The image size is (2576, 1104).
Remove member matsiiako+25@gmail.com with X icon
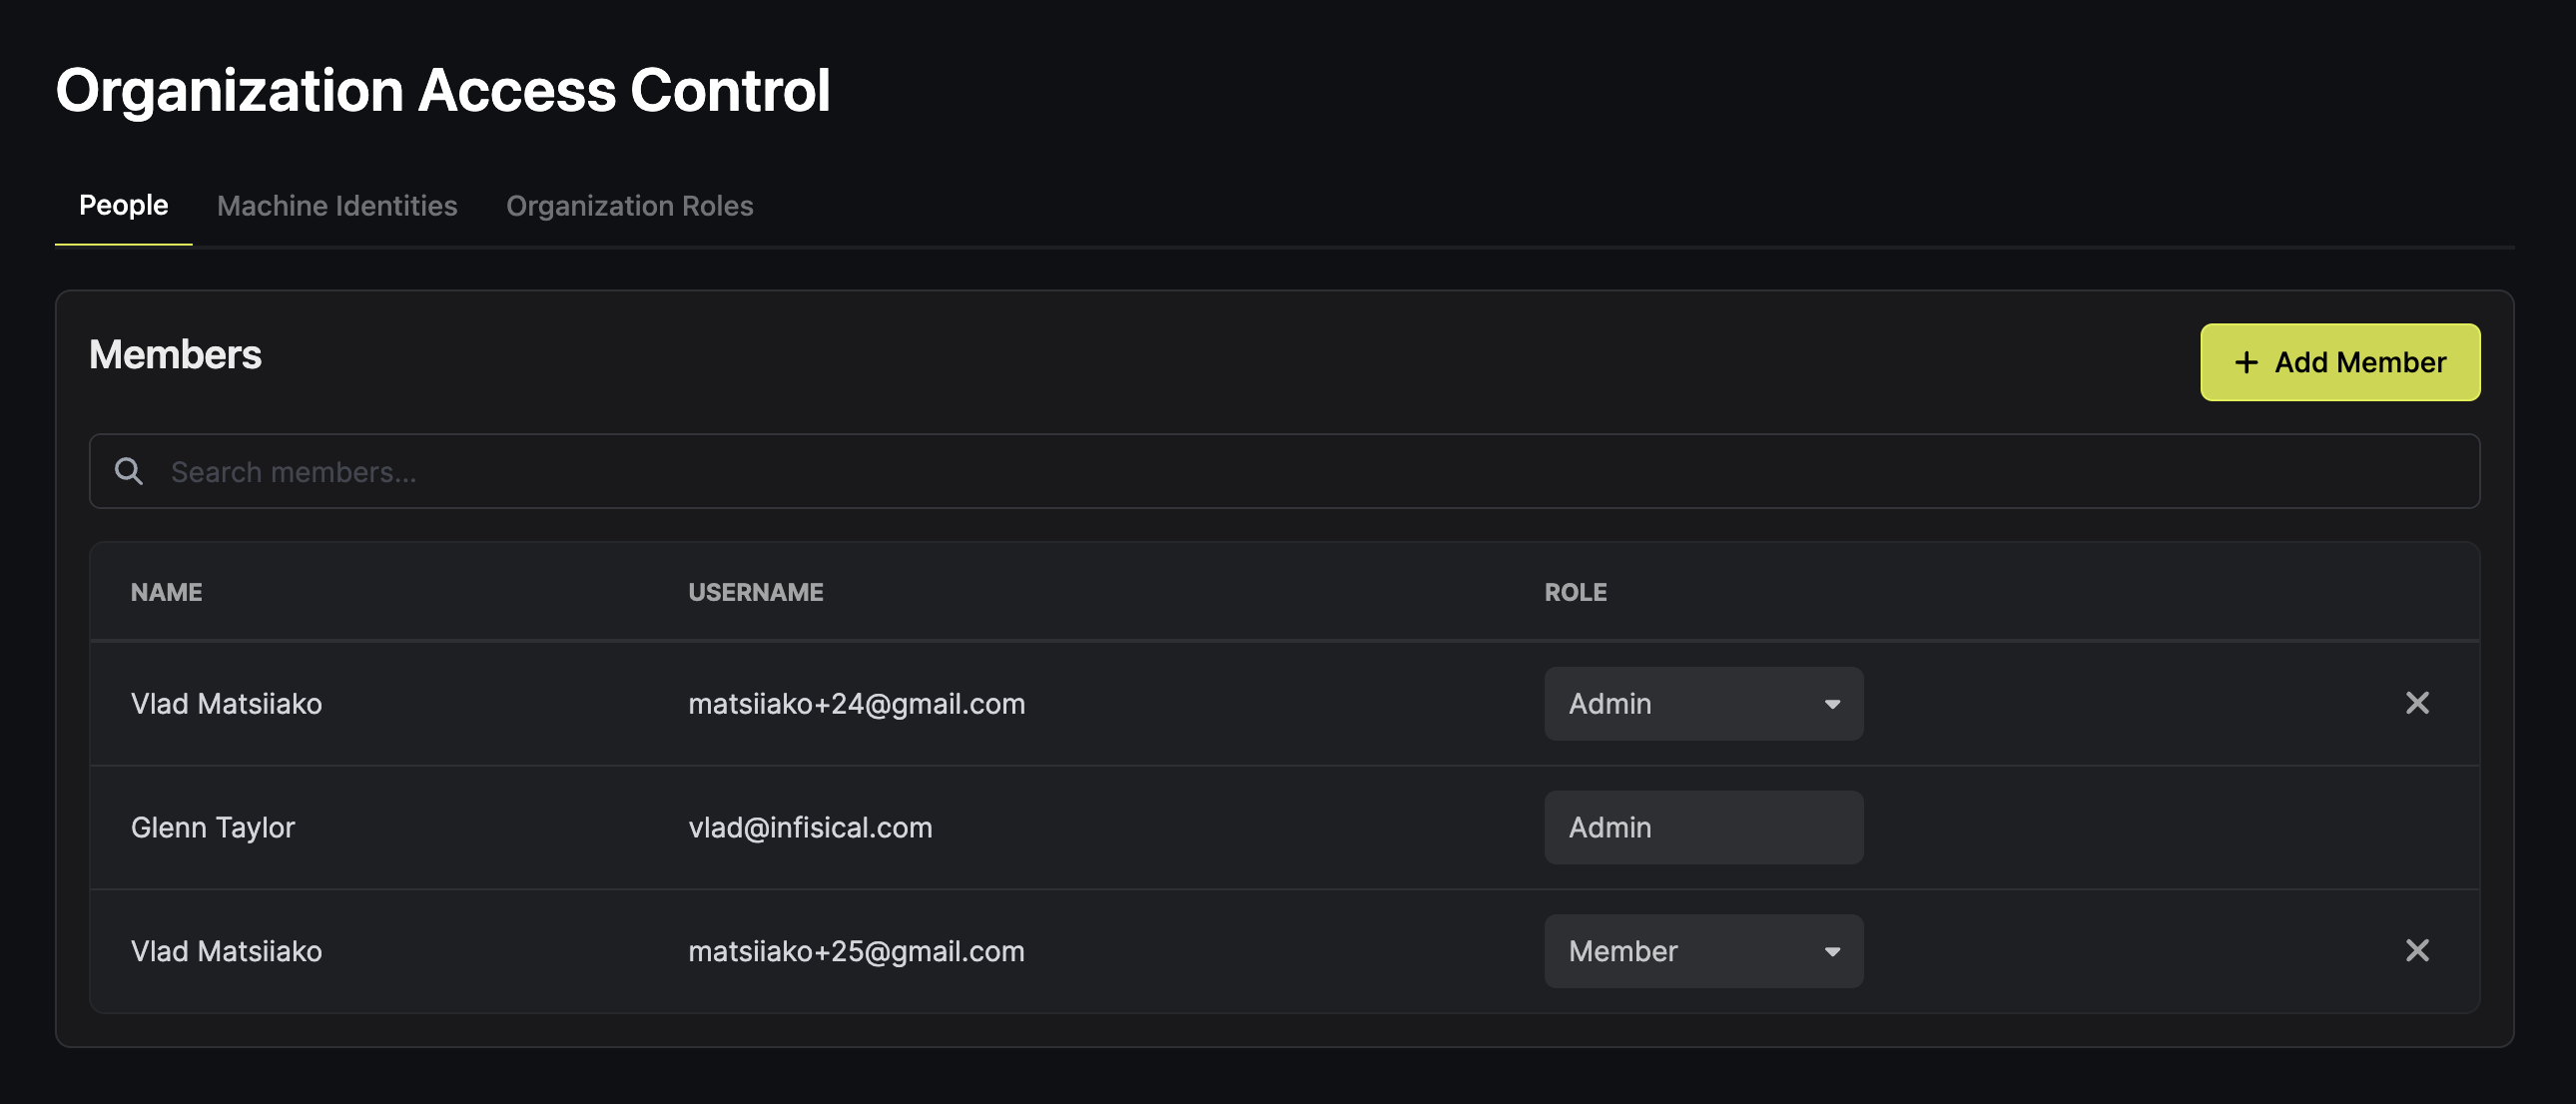(x=2417, y=950)
